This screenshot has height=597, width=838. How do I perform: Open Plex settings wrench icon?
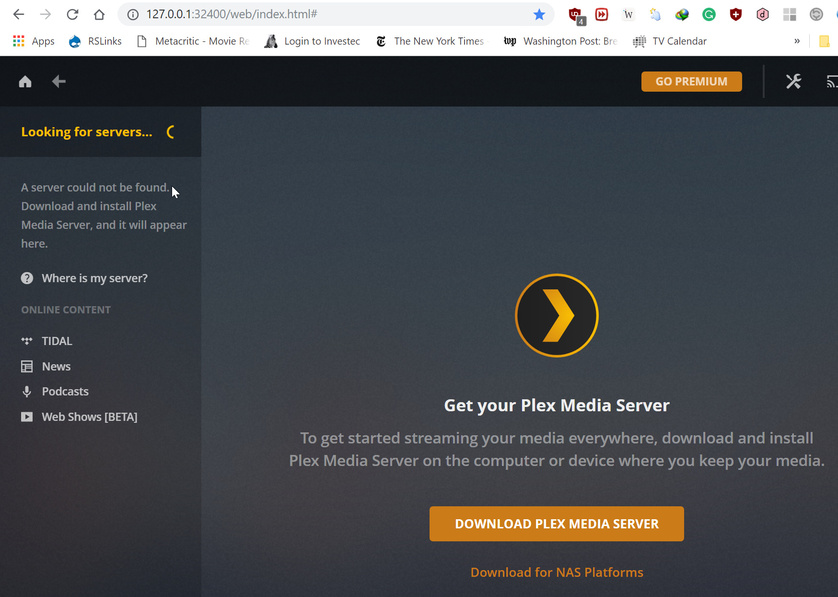point(793,81)
